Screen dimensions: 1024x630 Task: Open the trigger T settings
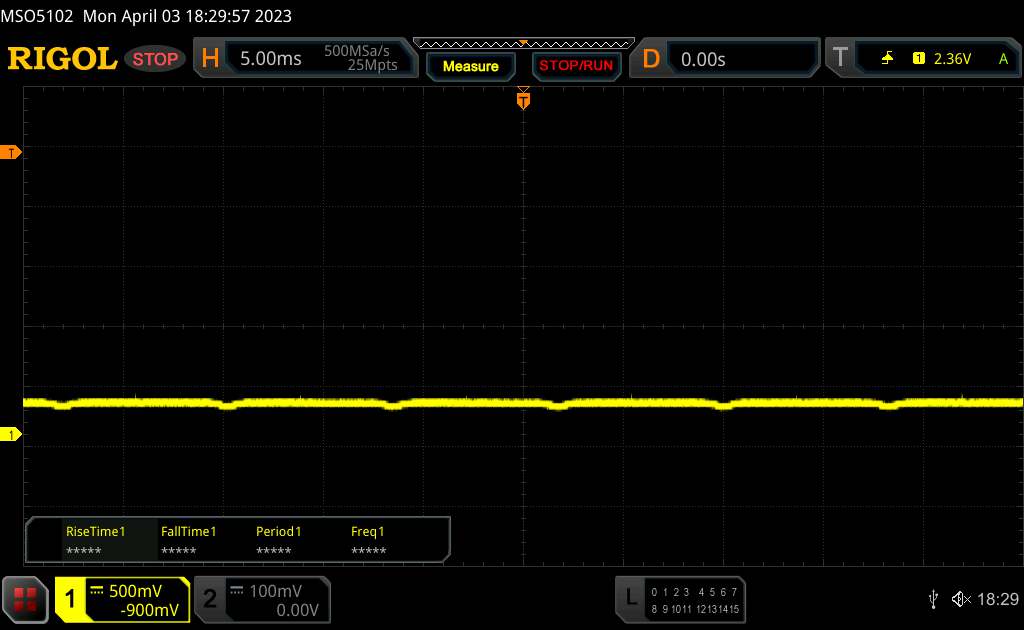[840, 57]
